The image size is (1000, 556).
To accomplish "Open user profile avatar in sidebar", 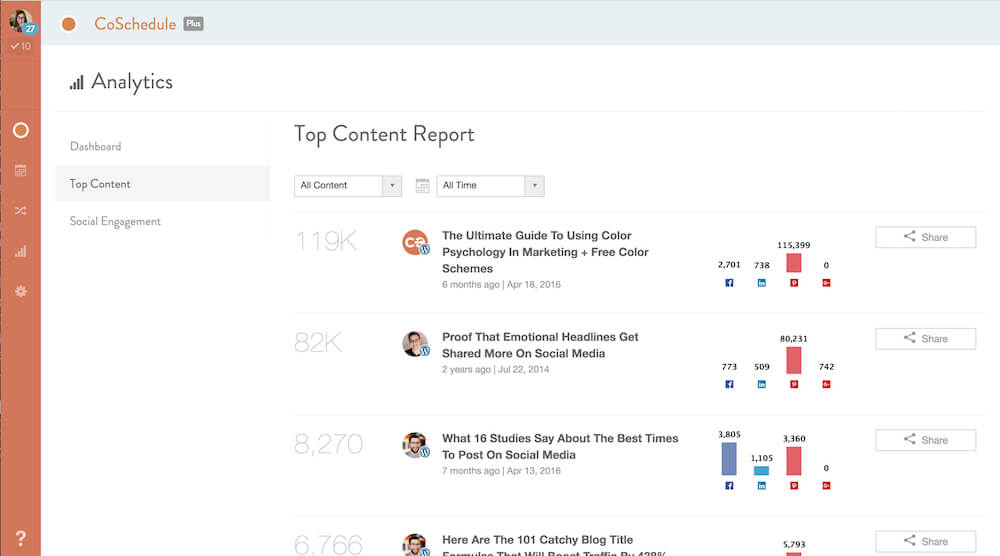I will (20, 21).
